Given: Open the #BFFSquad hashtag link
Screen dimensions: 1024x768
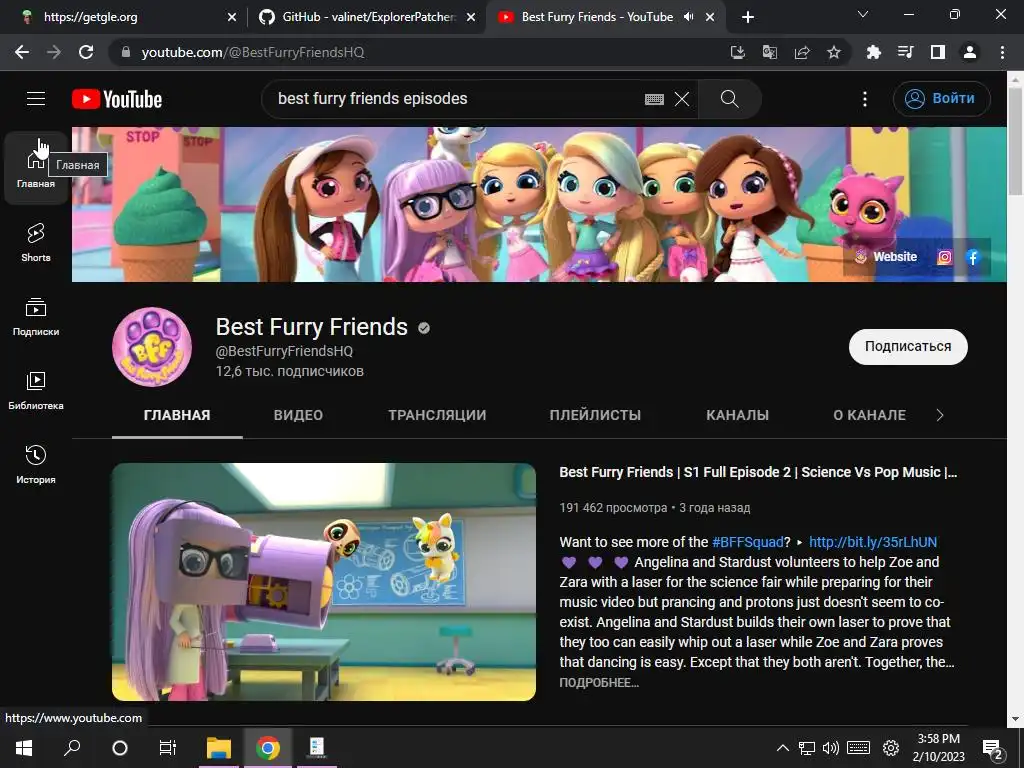Looking at the screenshot, I should click(x=747, y=542).
